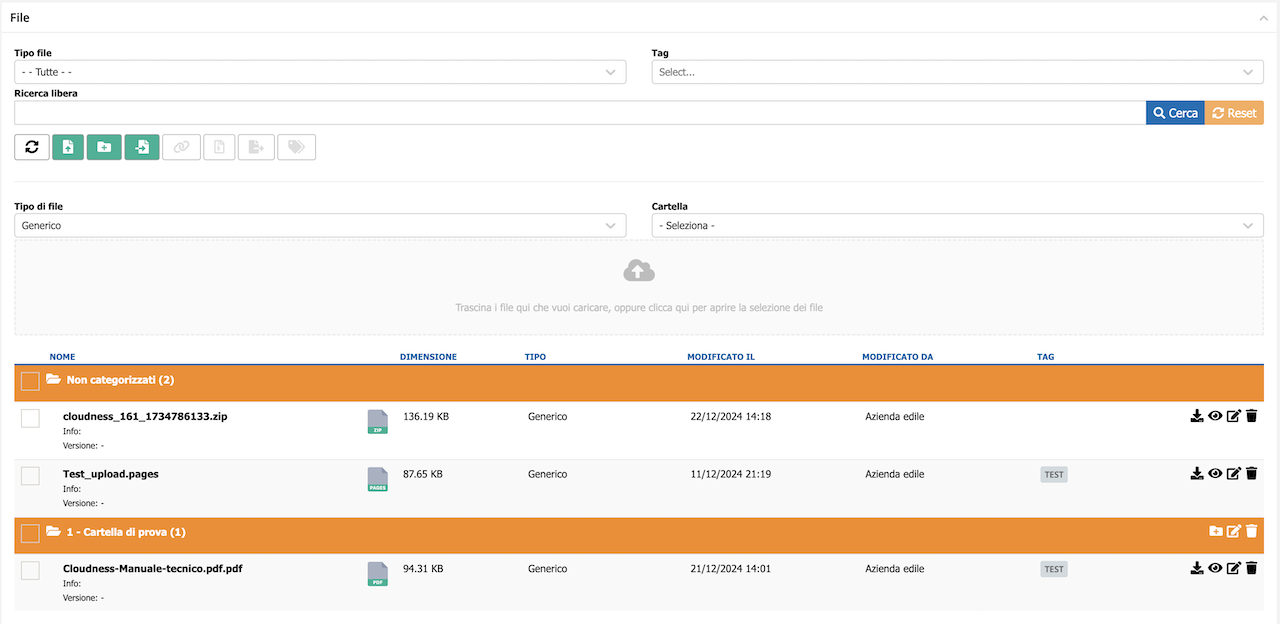Screen dimensions: 1280x624
Task: Click the drop zone to select files
Action: click(x=639, y=287)
